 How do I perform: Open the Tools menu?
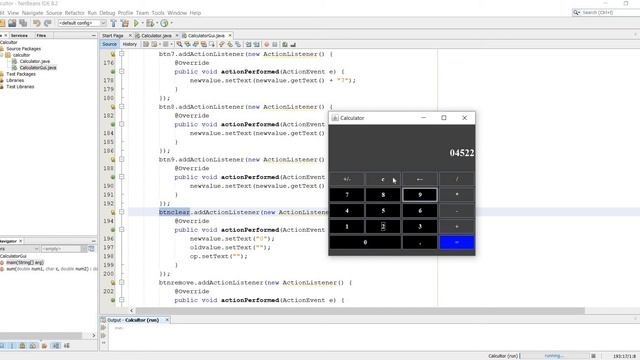[x=158, y=13]
